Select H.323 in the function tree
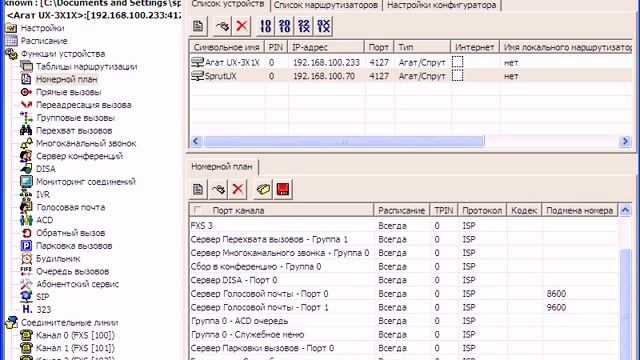 44,310
